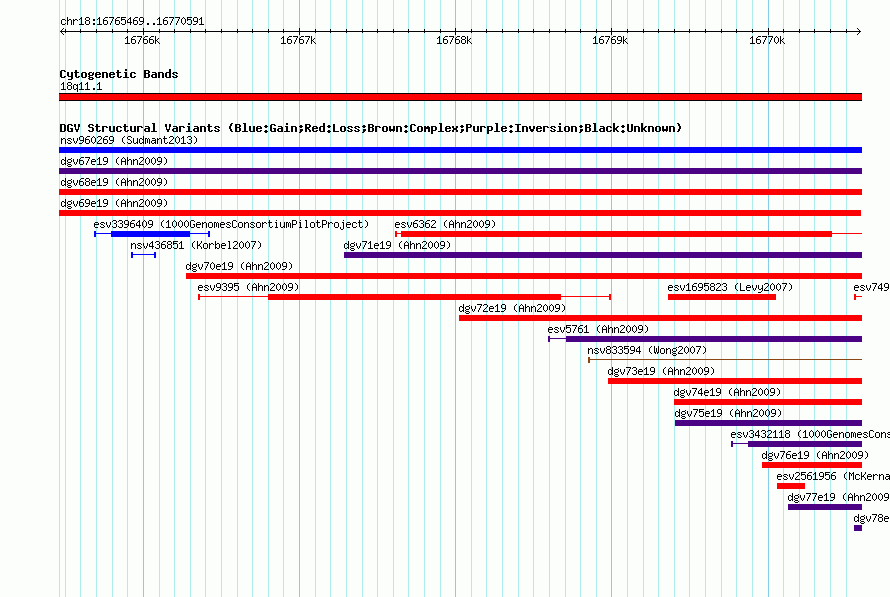Click the 16769k ruler label
890x597 pixels.
coord(610,40)
